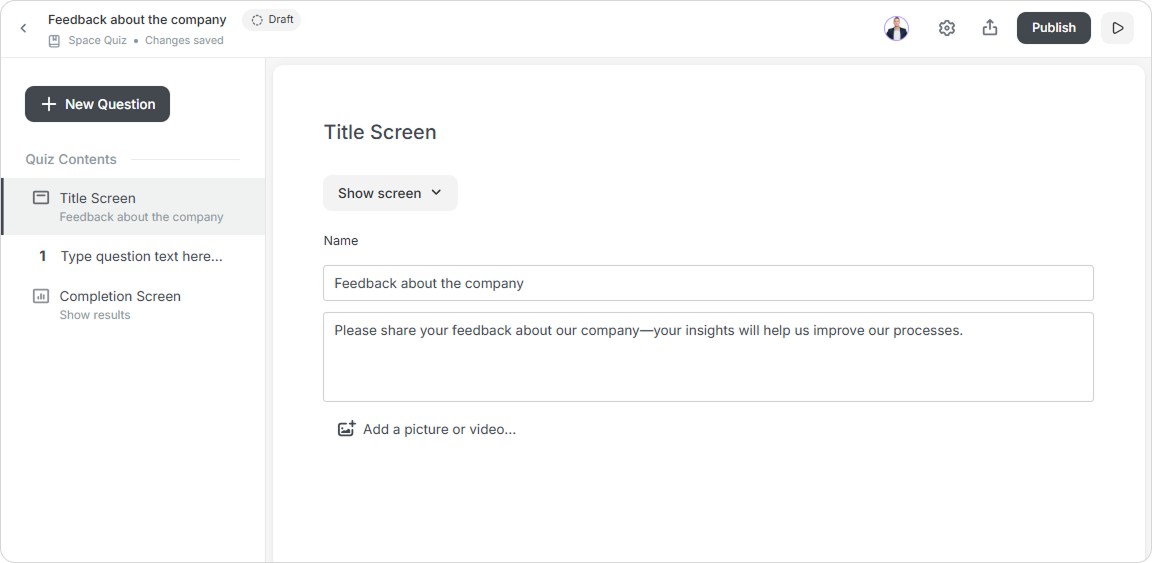The width and height of the screenshot is (1152, 563).
Task: Open question 1 Type question text
Action: 134,257
